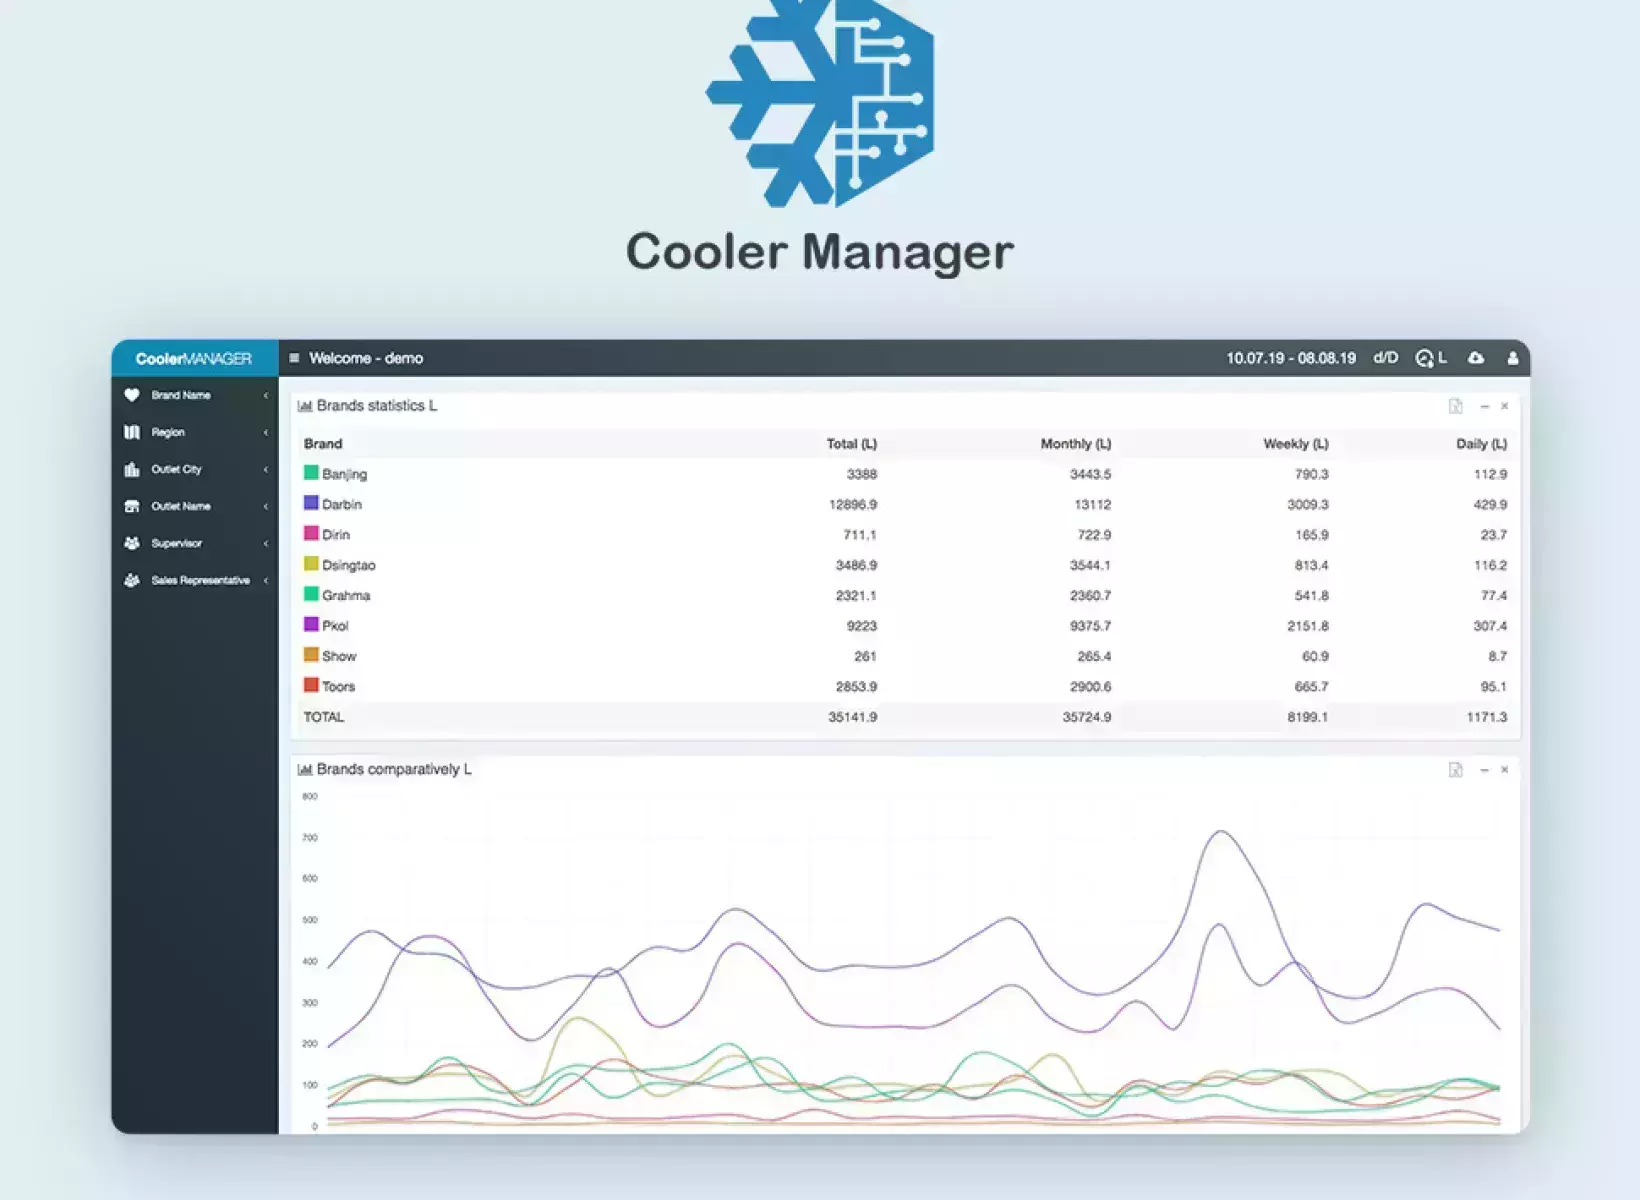This screenshot has width=1640, height=1200.
Task: Click the Outlet Name store icon
Action: point(132,506)
